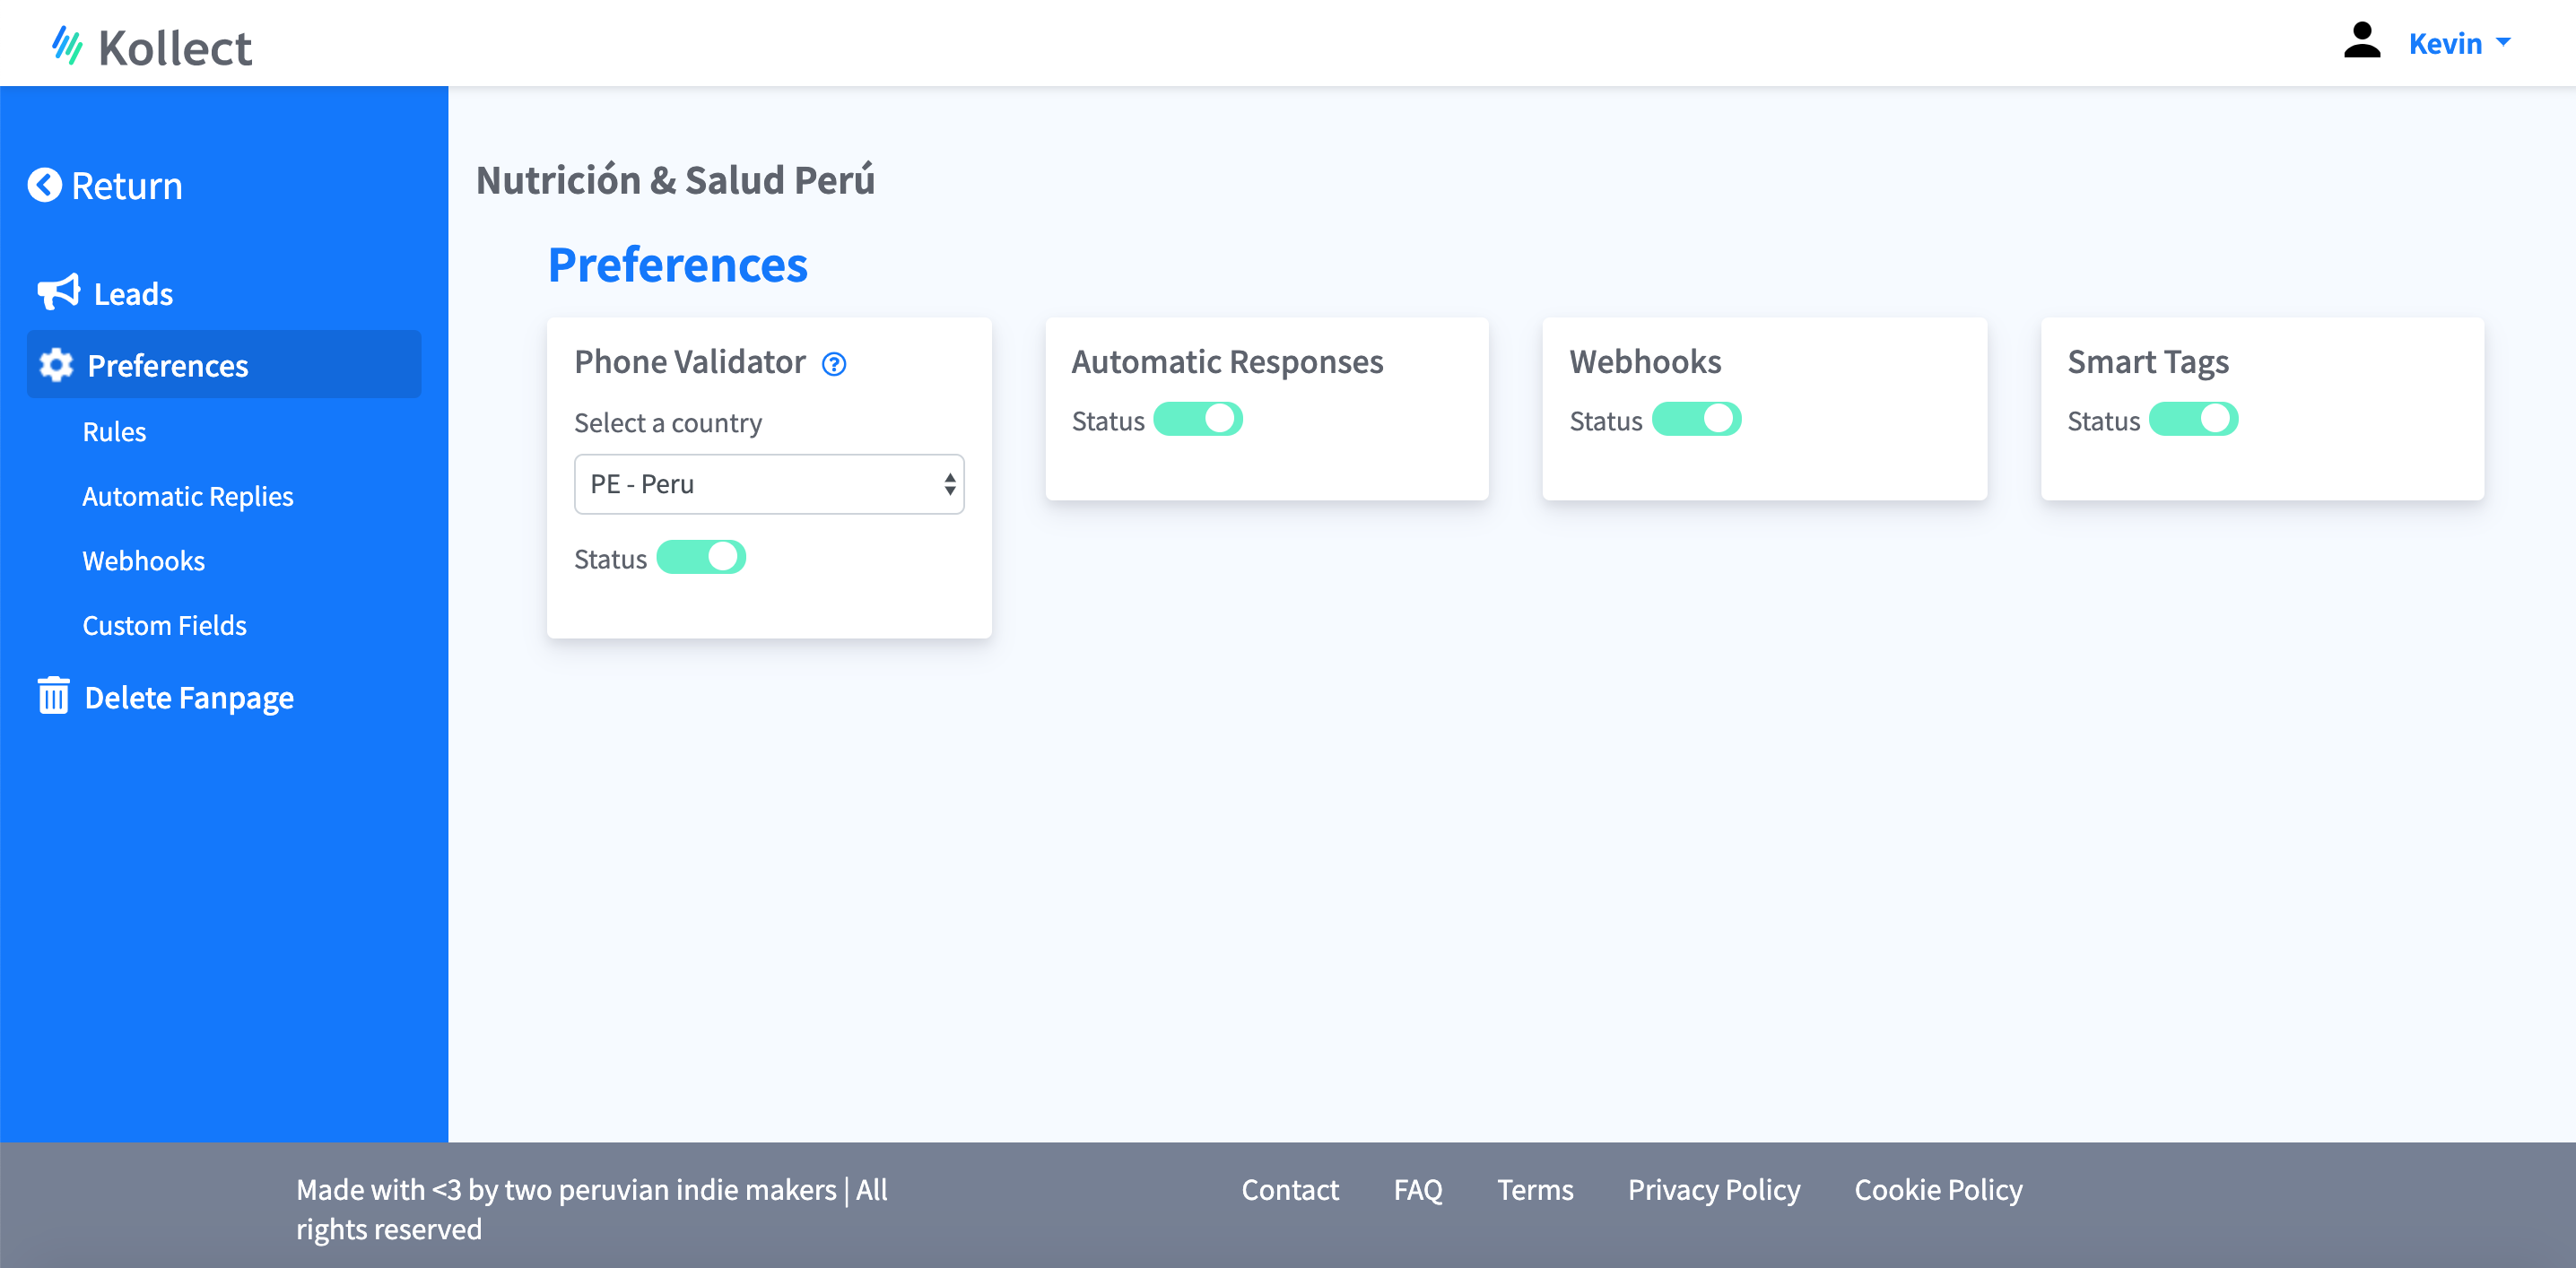Click the Leads megaphone icon
This screenshot has height=1268, width=2576.
58,292
